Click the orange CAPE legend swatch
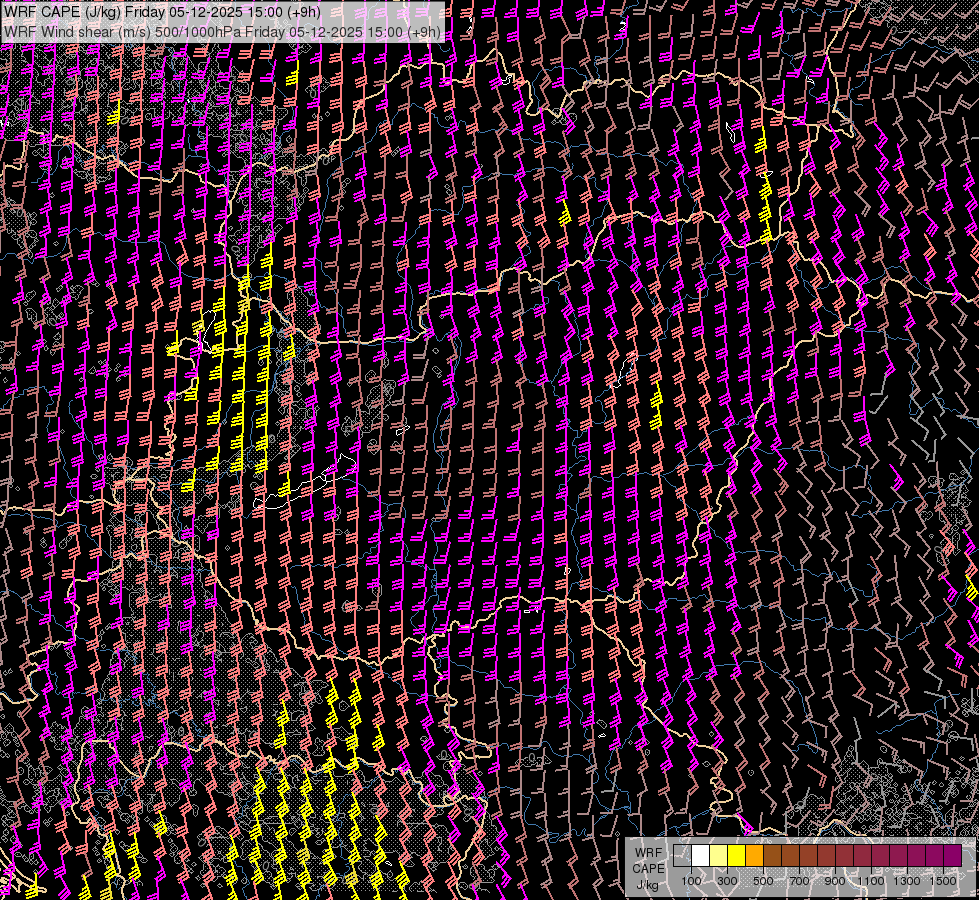979x900 pixels. (755, 856)
